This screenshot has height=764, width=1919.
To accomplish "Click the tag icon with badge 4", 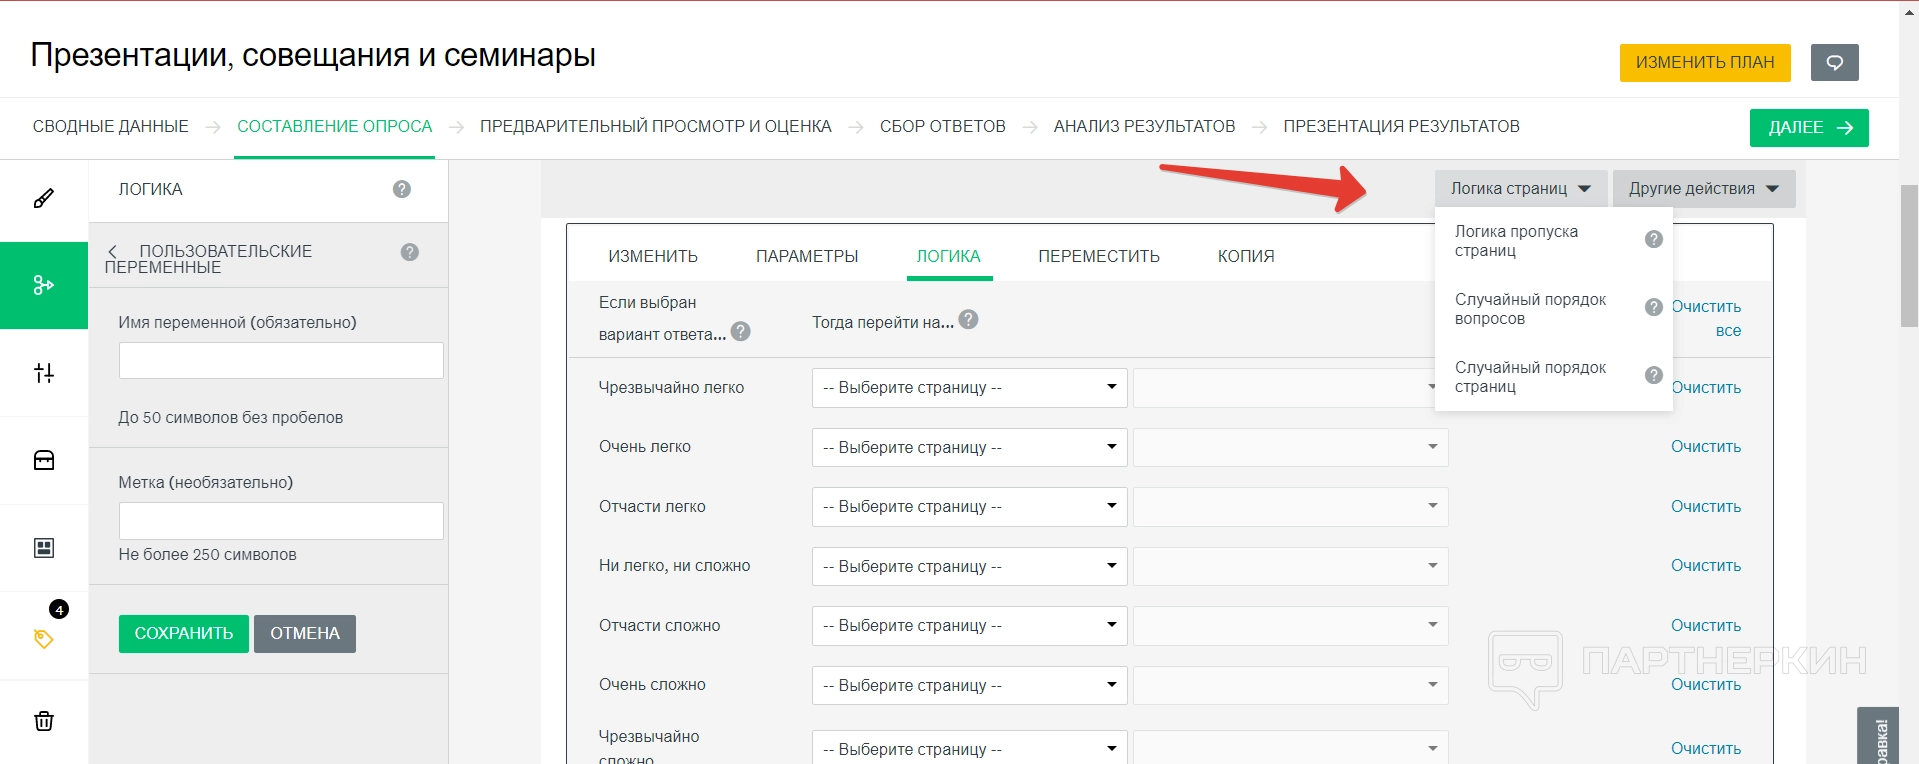I will [44, 638].
